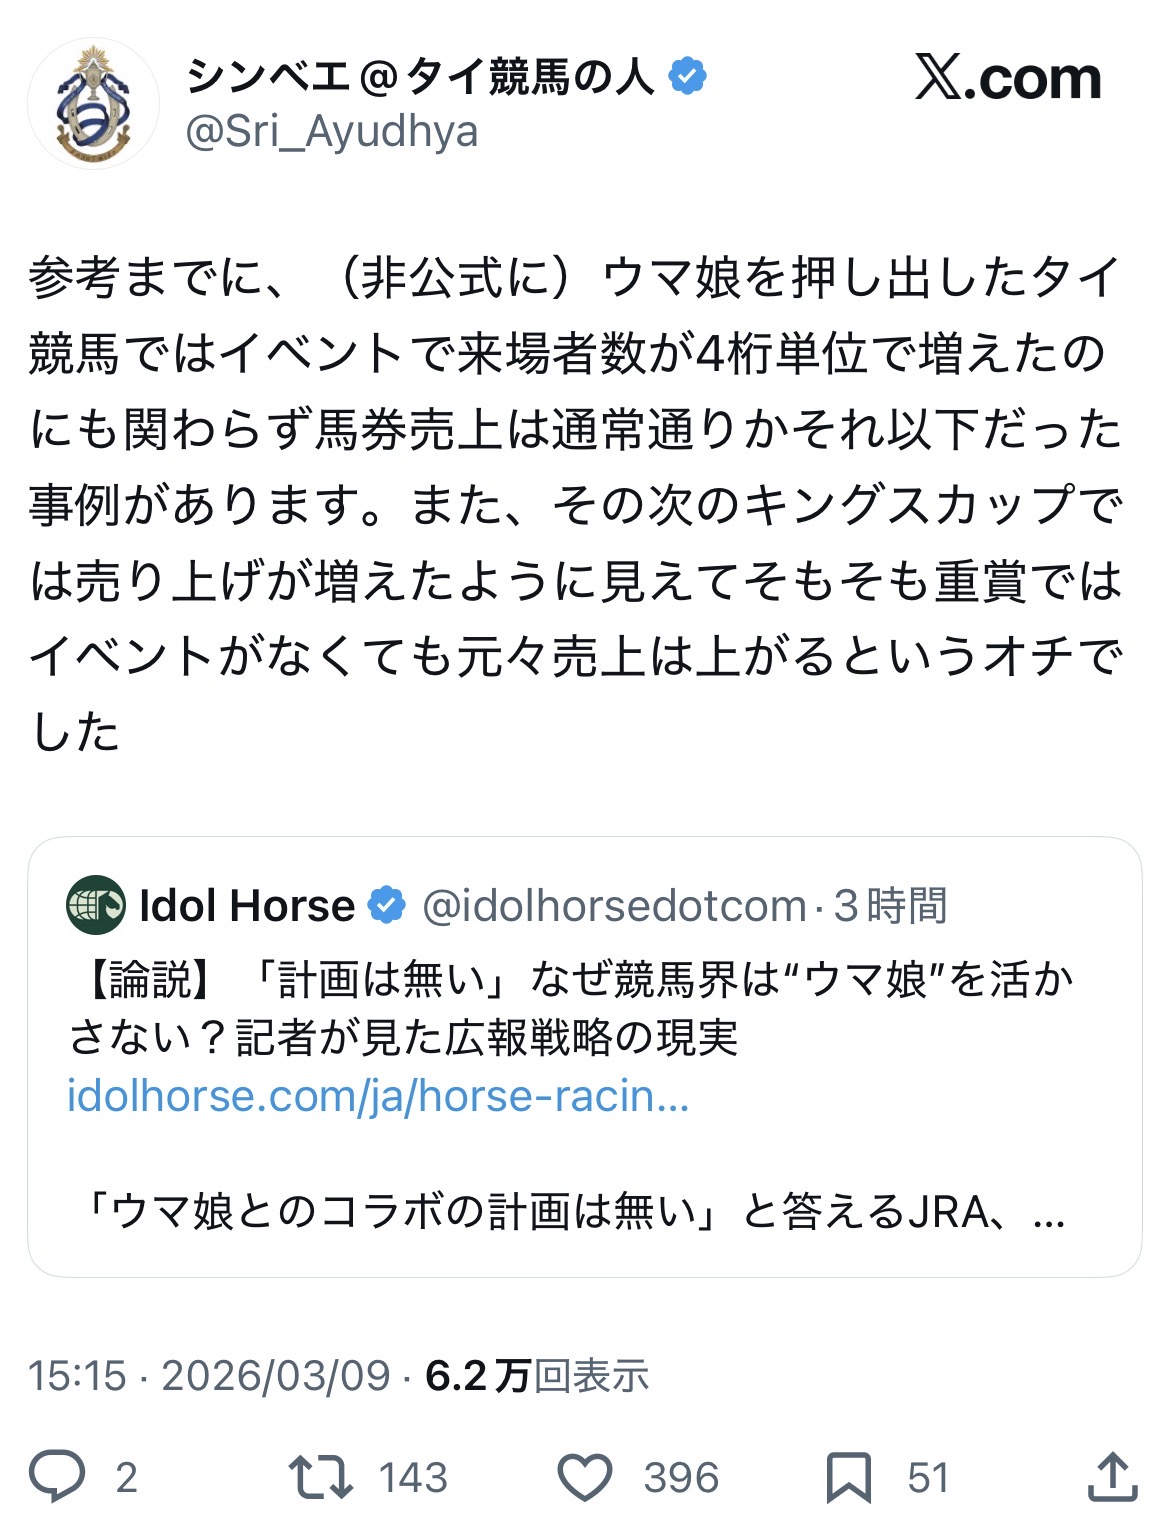Click the blue verified badge beside シンベエ
This screenshot has width=1170, height=1540.
(688, 77)
